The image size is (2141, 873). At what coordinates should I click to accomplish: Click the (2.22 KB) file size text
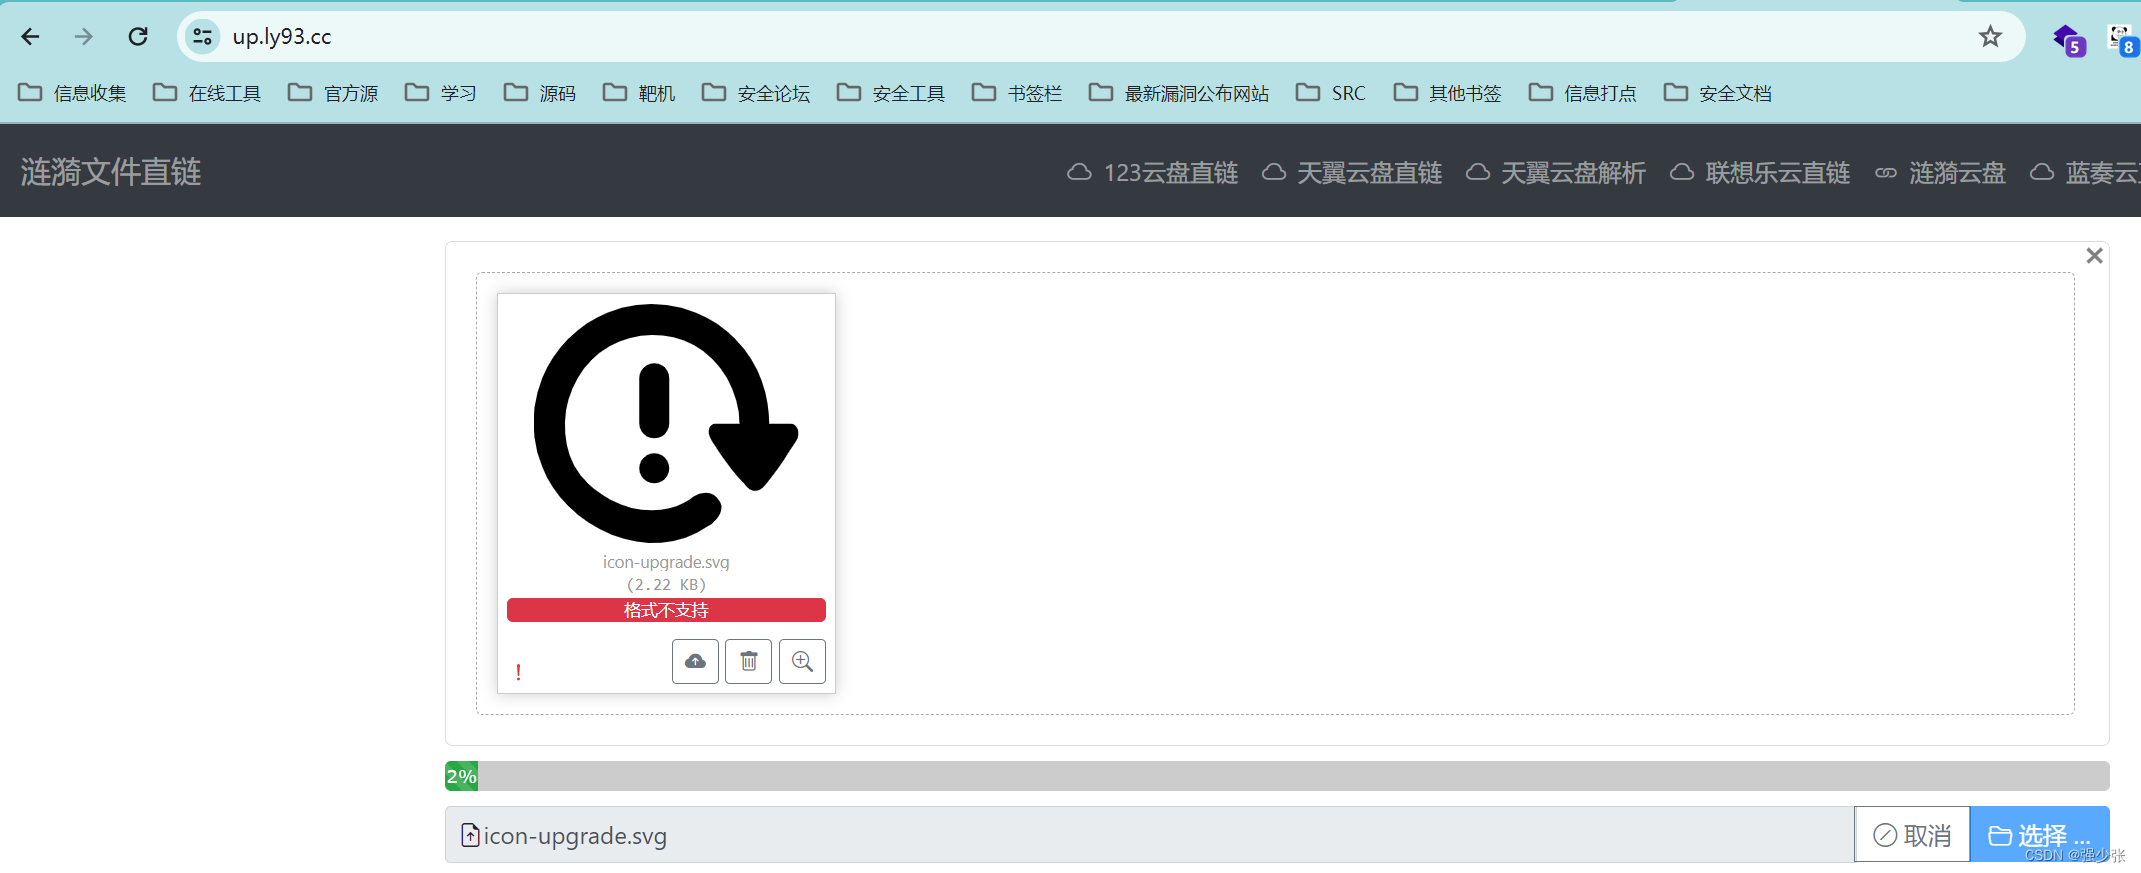[x=666, y=585]
